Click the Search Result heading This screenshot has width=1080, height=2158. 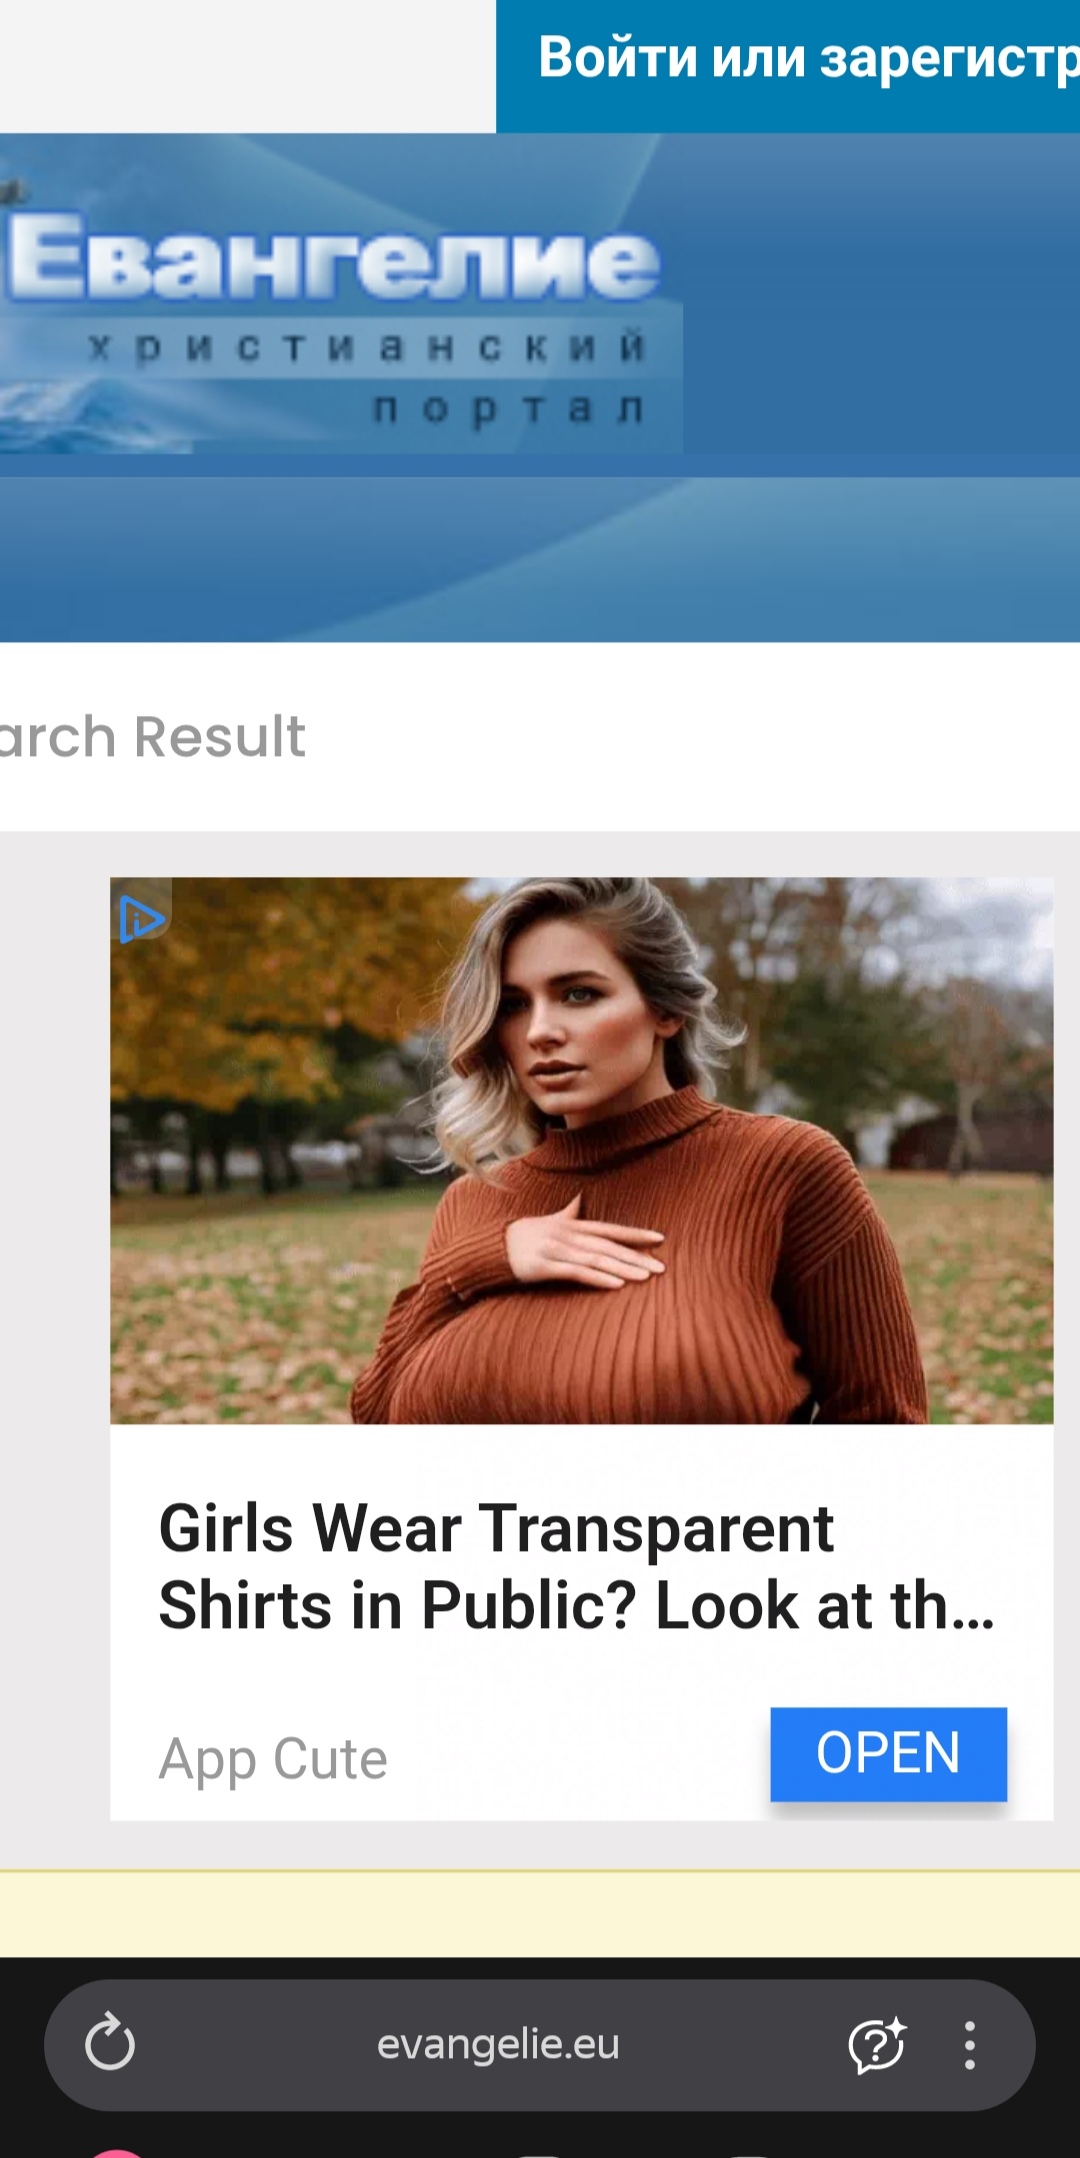(152, 736)
